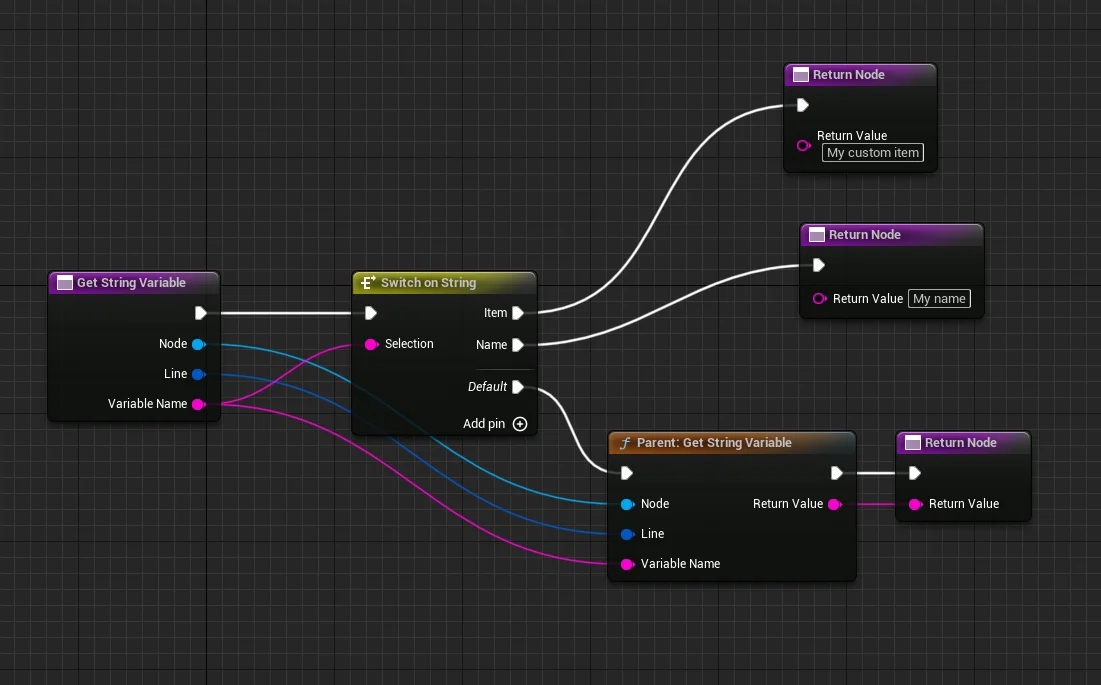This screenshot has width=1101, height=685.
Task: Select the Get String Variable entry node title
Action: 131,283
